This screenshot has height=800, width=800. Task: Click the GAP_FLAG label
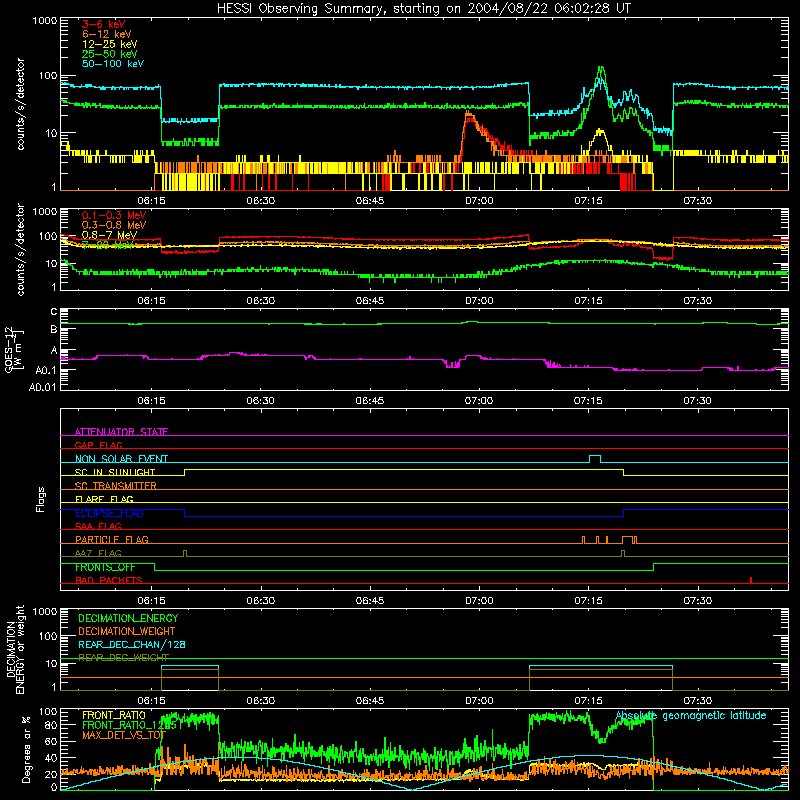pyautogui.click(x=98, y=445)
